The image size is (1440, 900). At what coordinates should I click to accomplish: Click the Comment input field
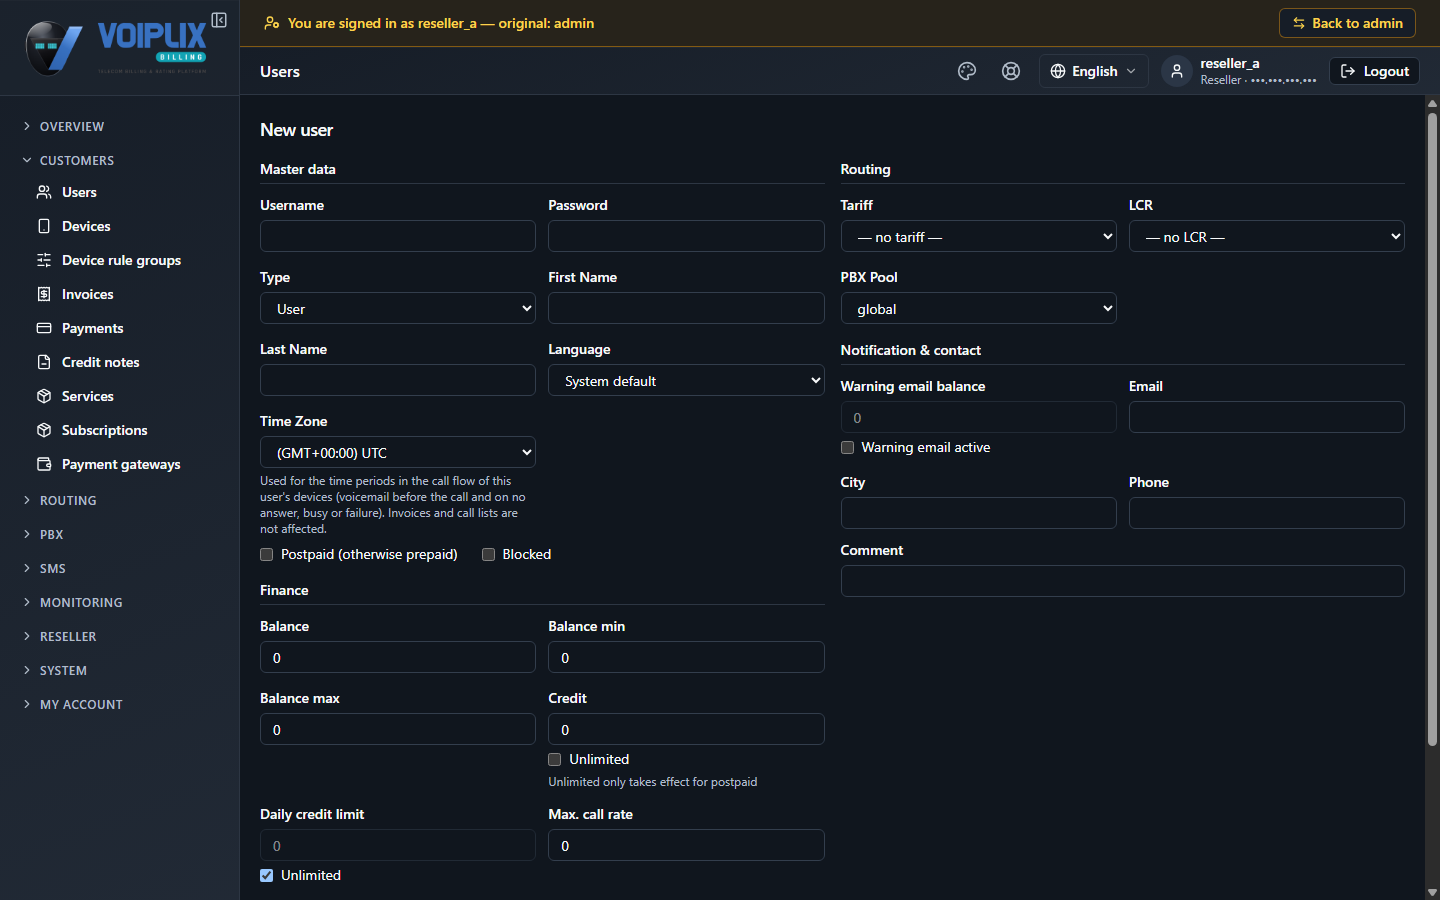[1122, 581]
